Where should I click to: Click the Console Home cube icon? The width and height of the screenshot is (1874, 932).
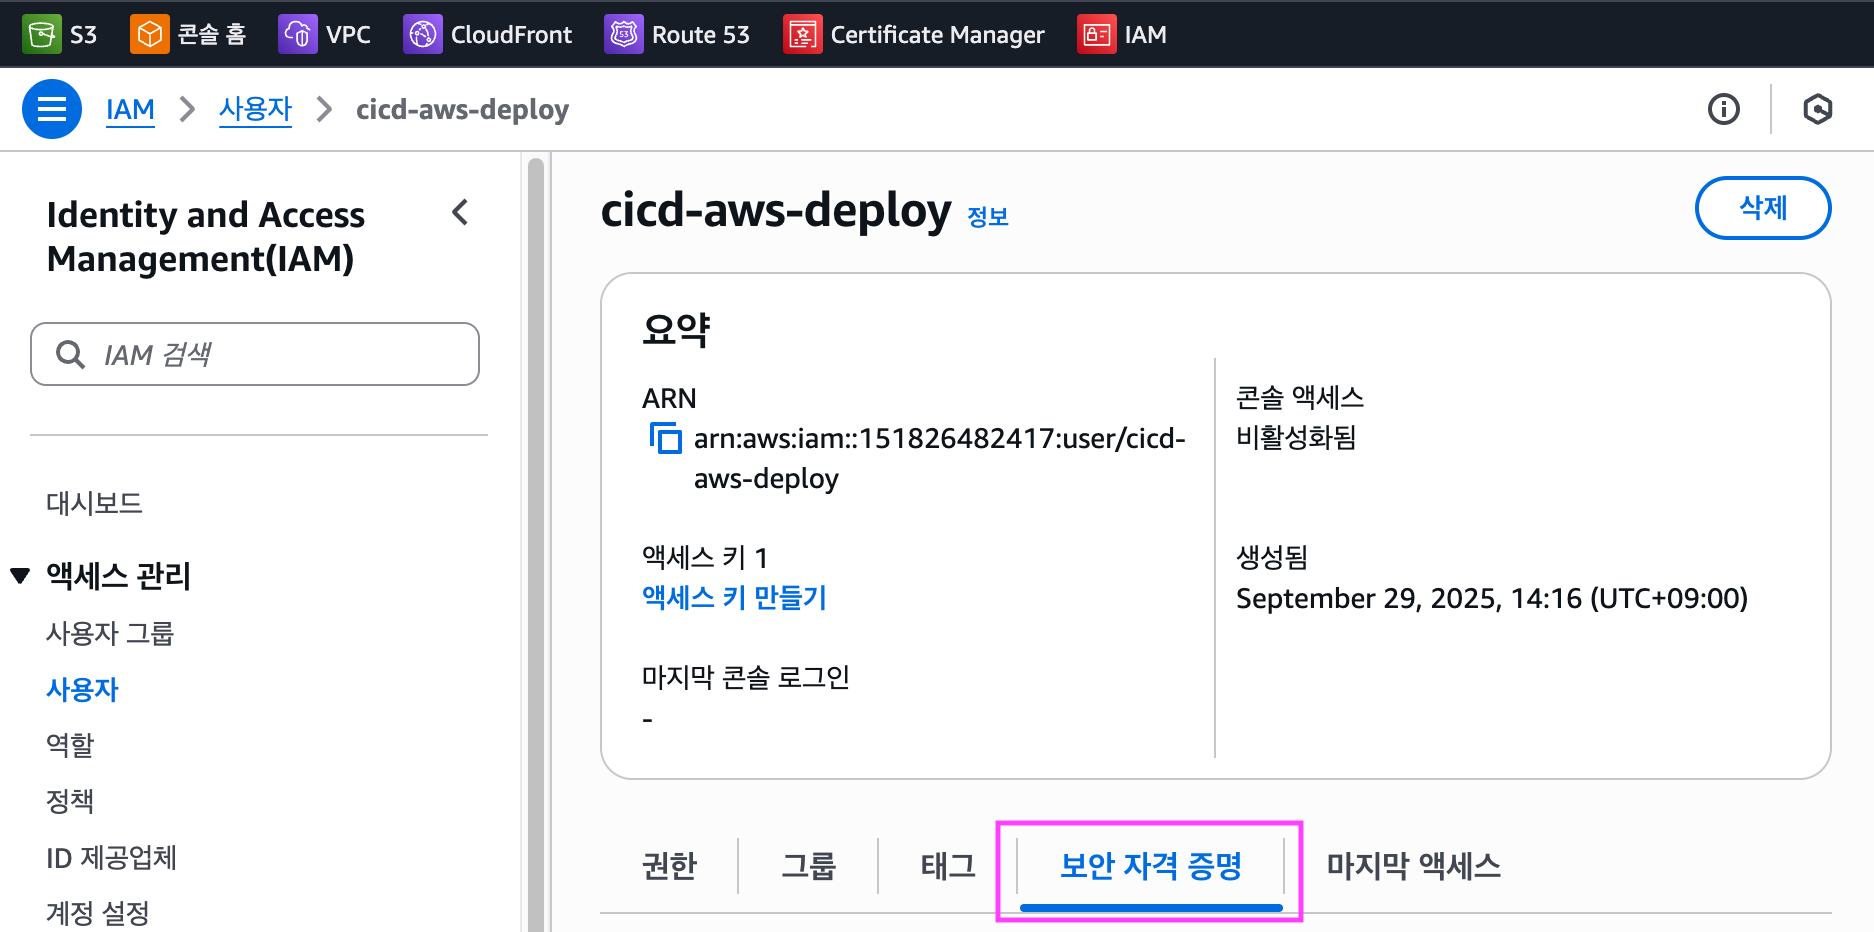click(x=149, y=35)
